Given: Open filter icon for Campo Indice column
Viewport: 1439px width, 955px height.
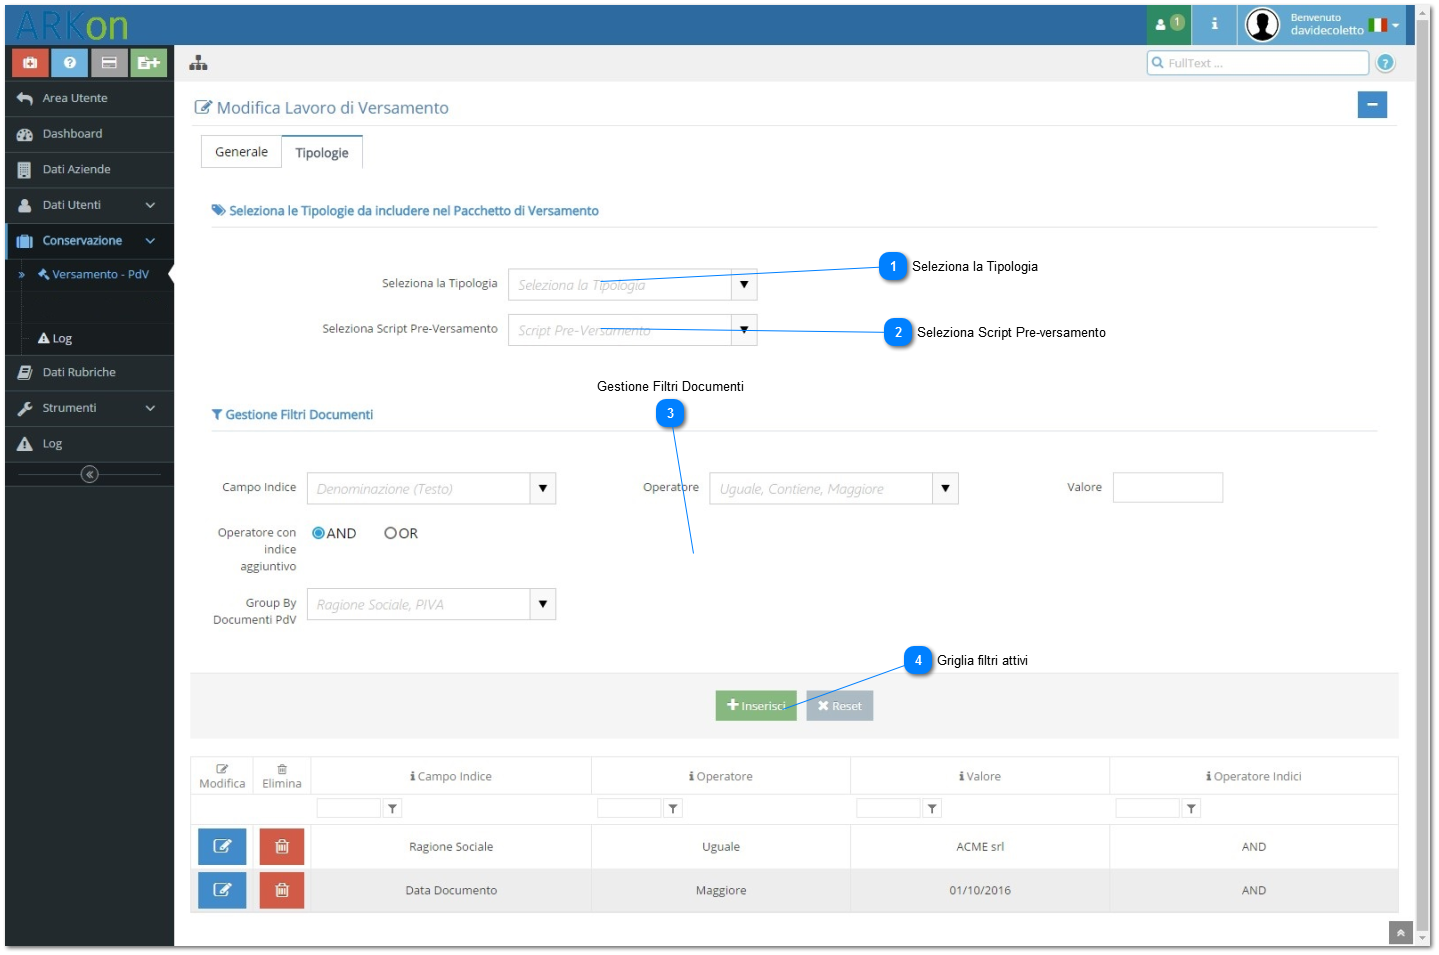Looking at the screenshot, I should pos(392,808).
